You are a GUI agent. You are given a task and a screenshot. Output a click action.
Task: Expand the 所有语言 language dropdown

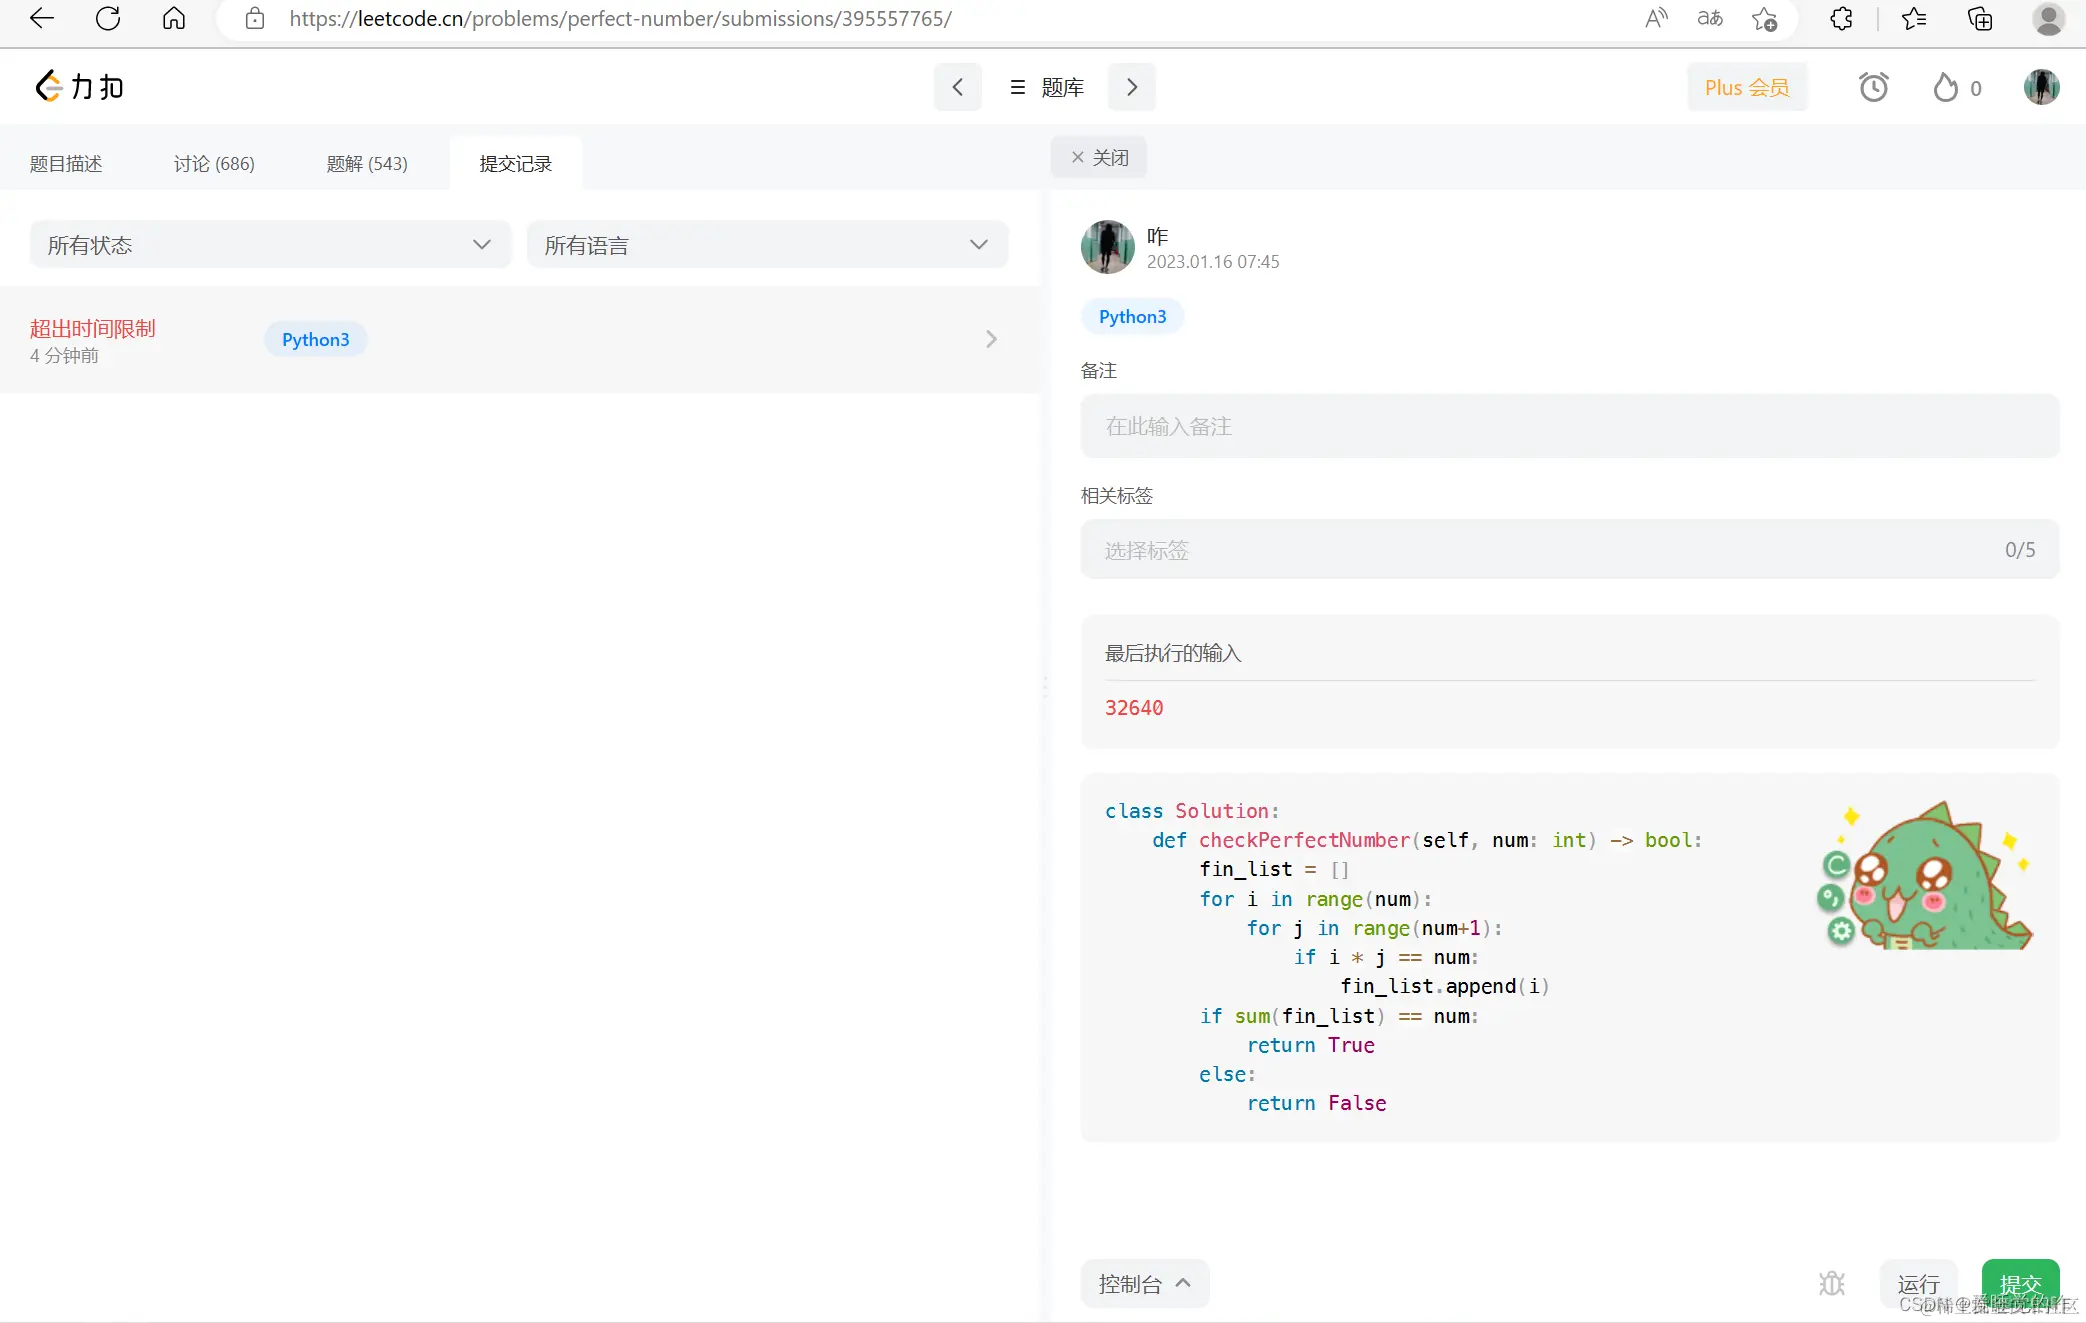coord(767,245)
